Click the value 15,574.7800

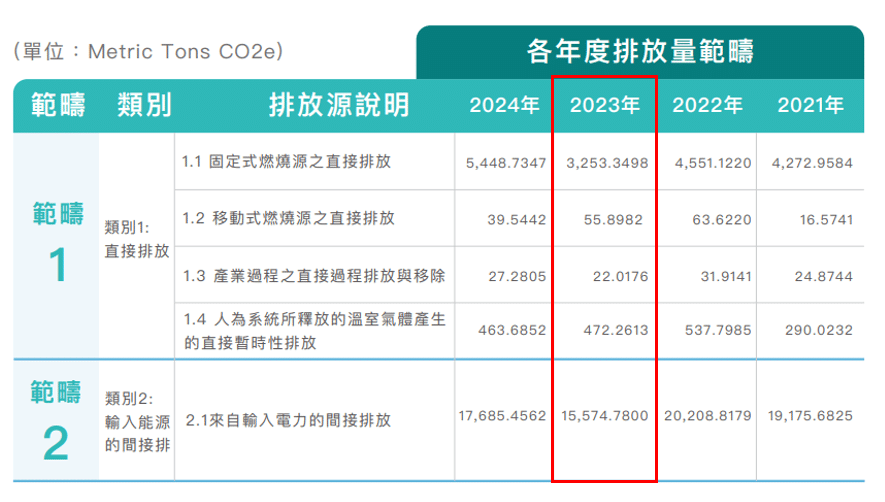point(604,416)
